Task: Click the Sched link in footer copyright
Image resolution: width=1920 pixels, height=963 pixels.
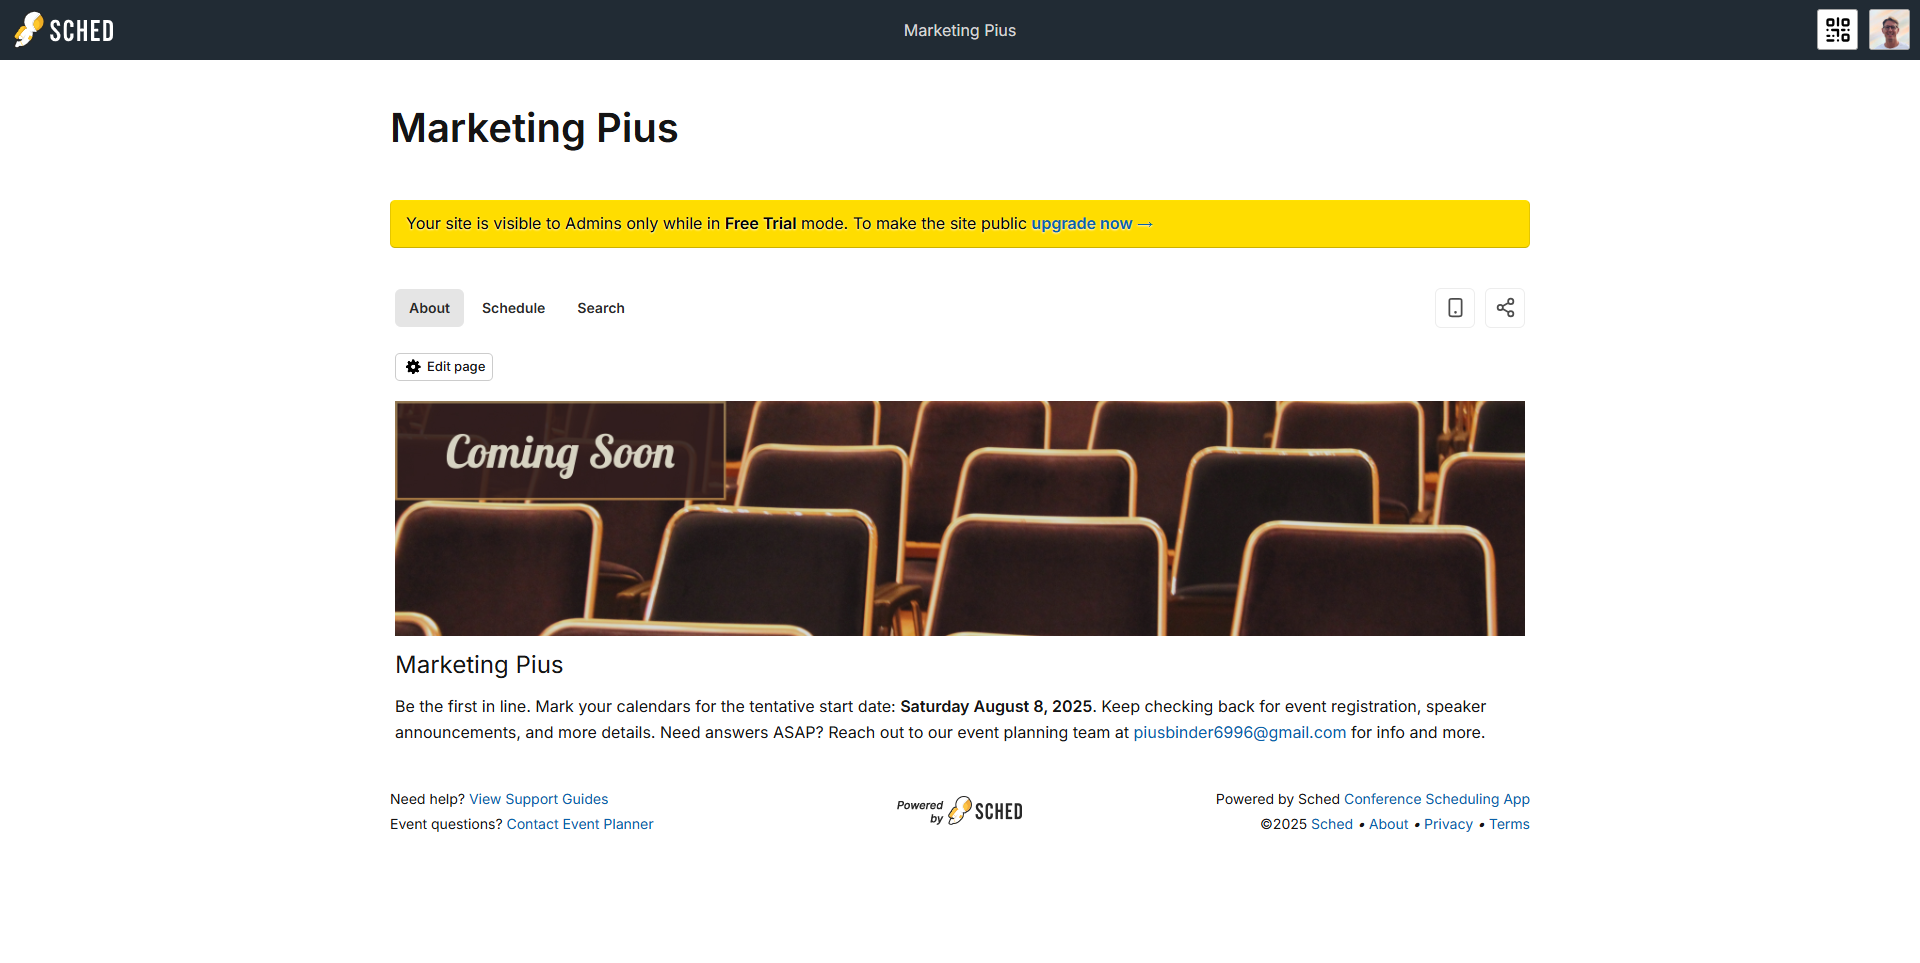Action: 1331,824
